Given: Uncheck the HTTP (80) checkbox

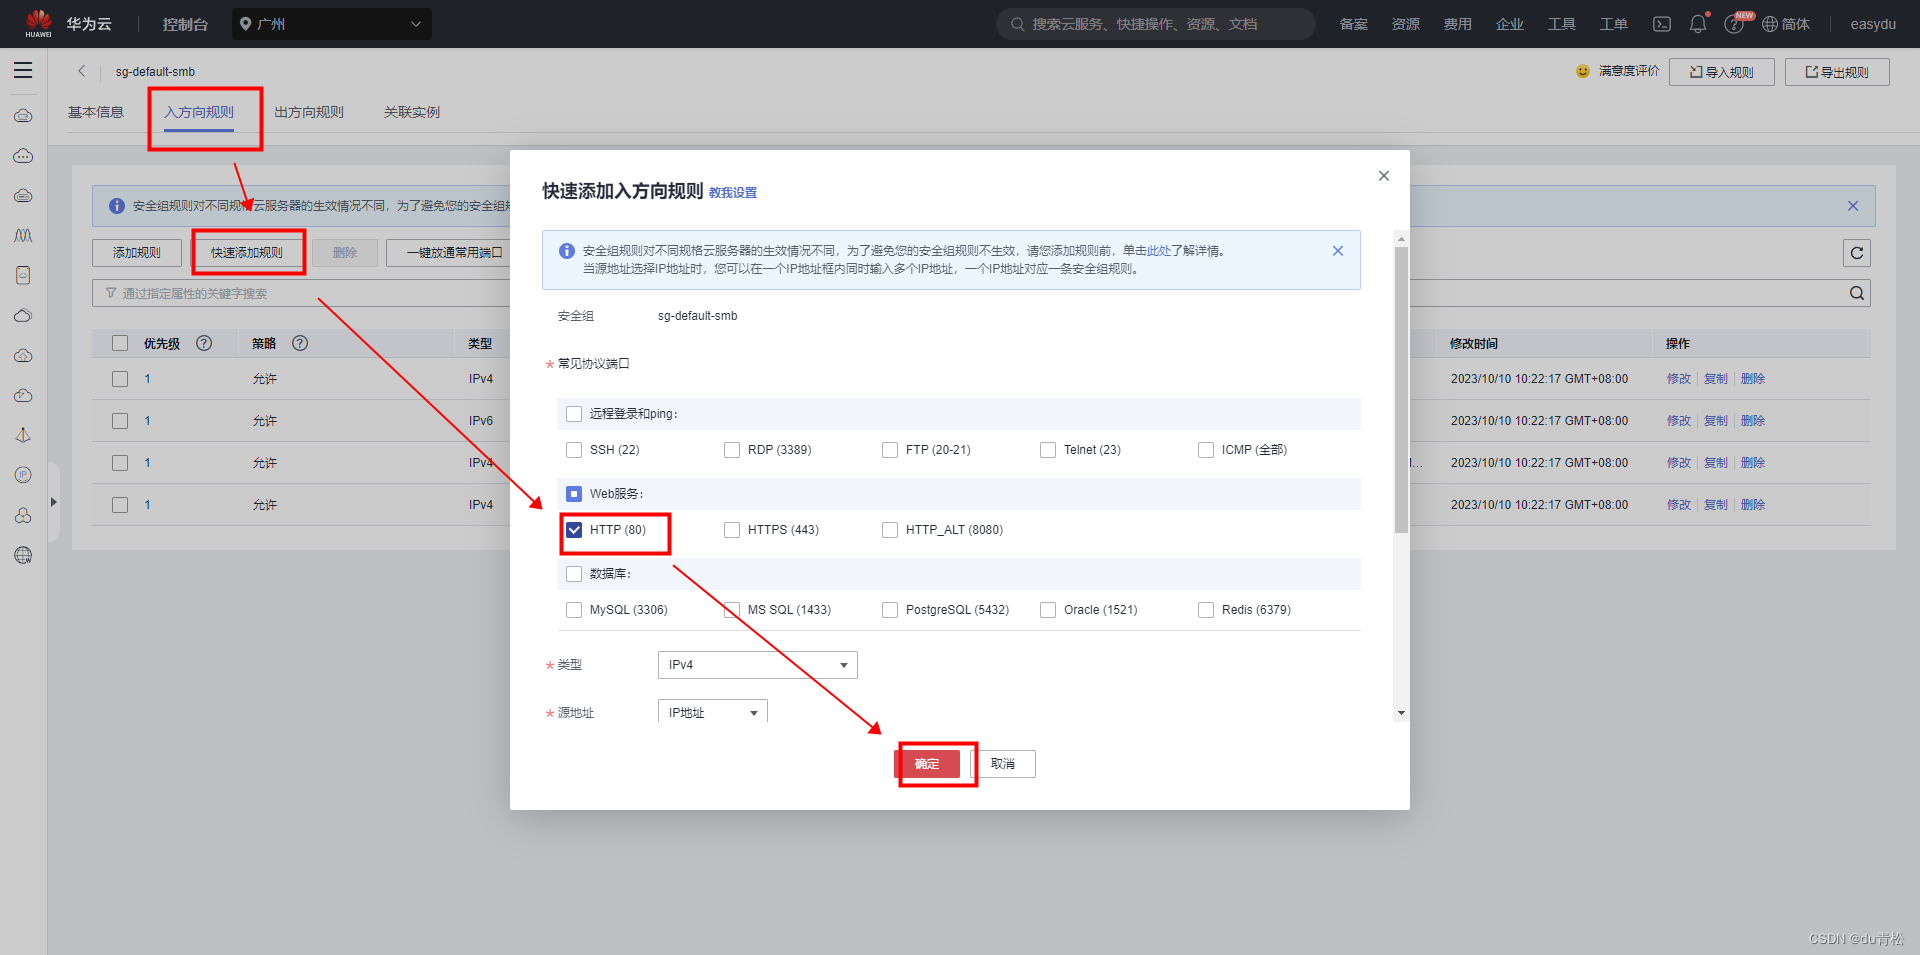Looking at the screenshot, I should tap(574, 530).
